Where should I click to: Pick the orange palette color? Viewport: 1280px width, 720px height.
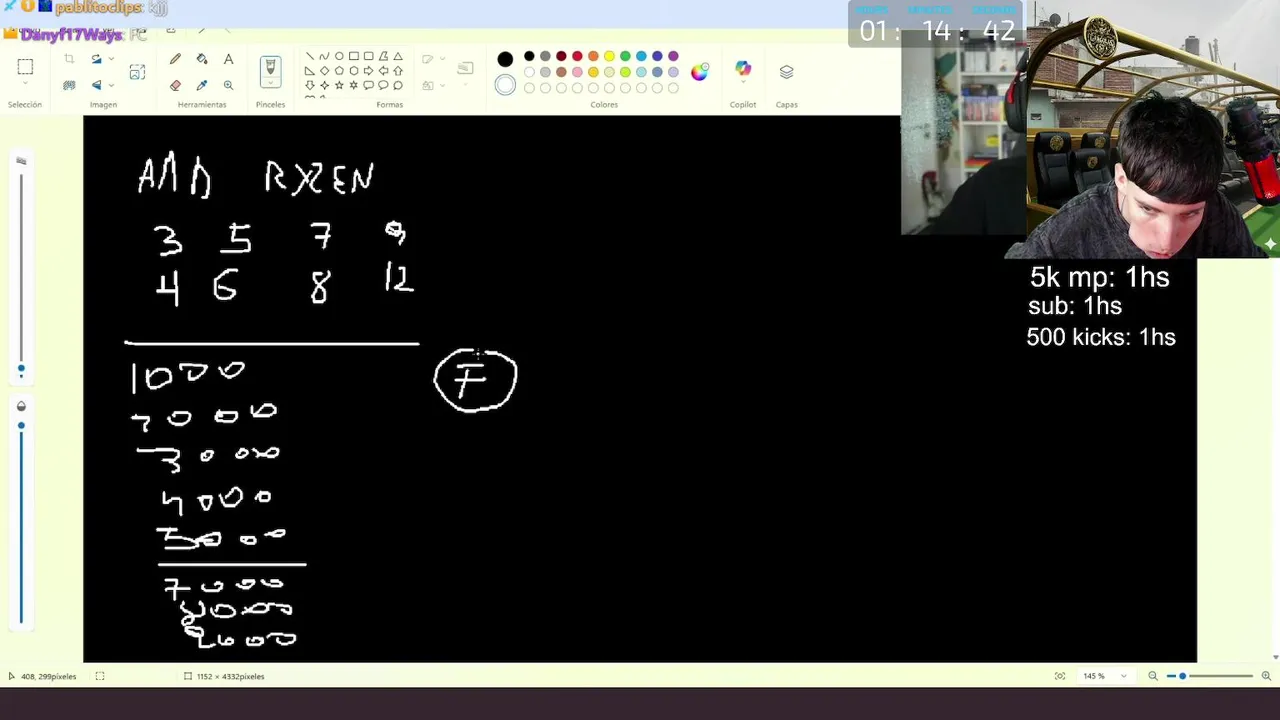coord(593,56)
